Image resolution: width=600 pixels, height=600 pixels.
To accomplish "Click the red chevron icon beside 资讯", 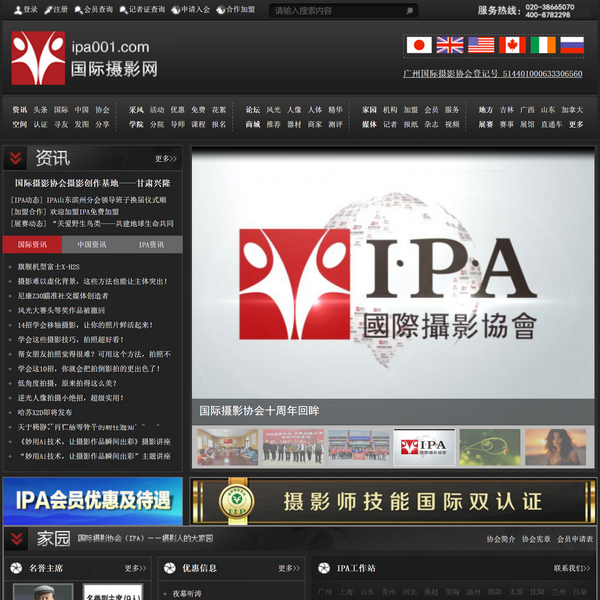I will tap(16, 158).
